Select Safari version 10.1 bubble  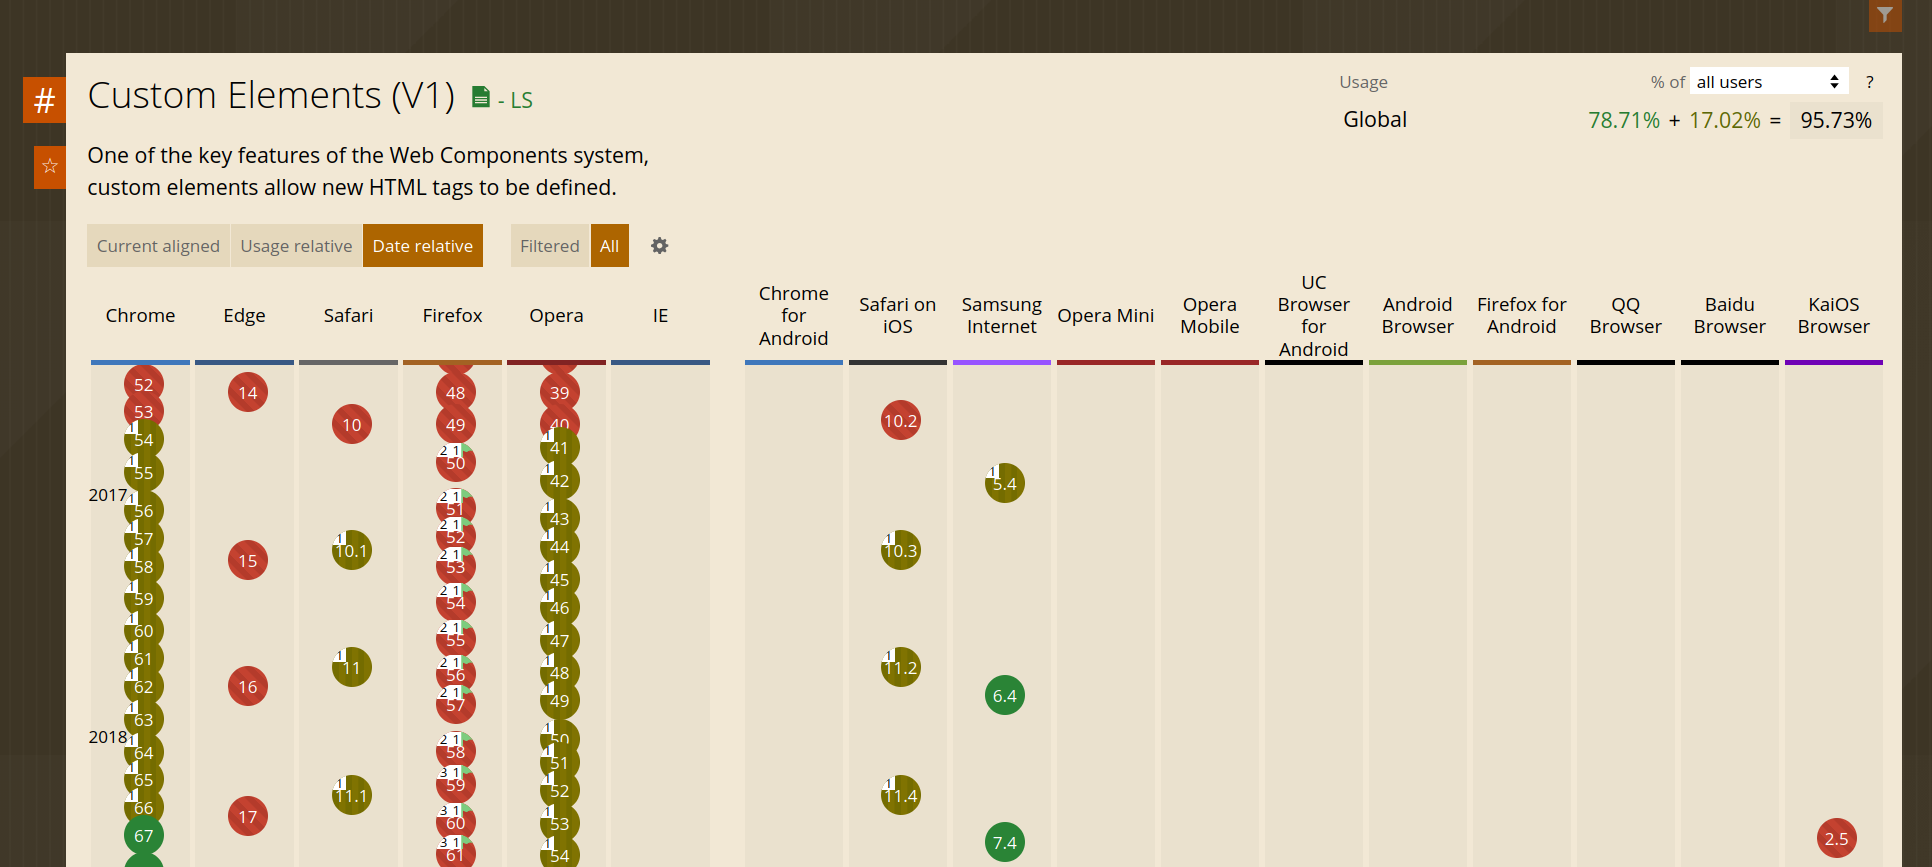coord(352,551)
